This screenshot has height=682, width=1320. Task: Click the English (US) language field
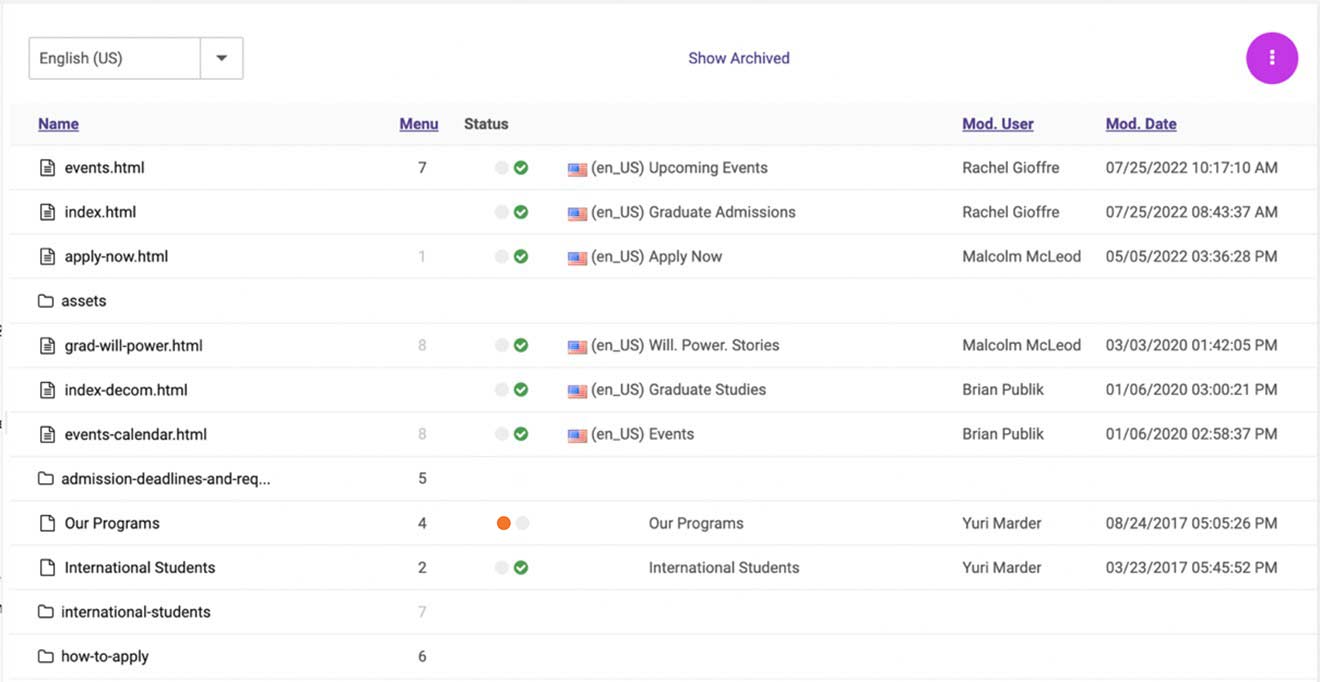coord(114,58)
